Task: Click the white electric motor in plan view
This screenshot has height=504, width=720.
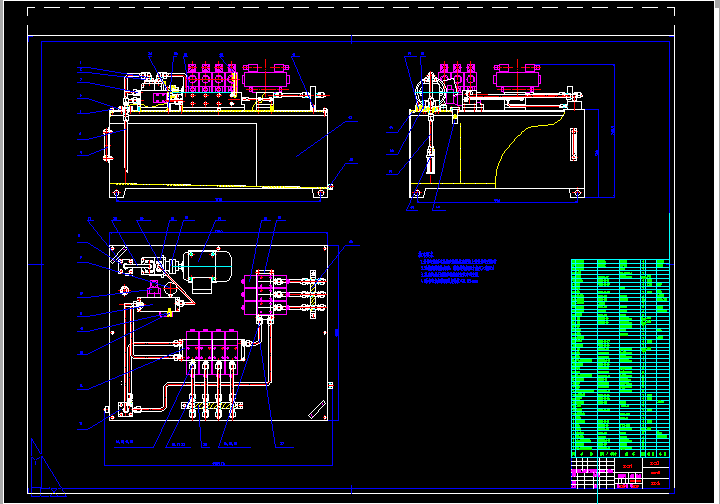Action: coord(209,268)
